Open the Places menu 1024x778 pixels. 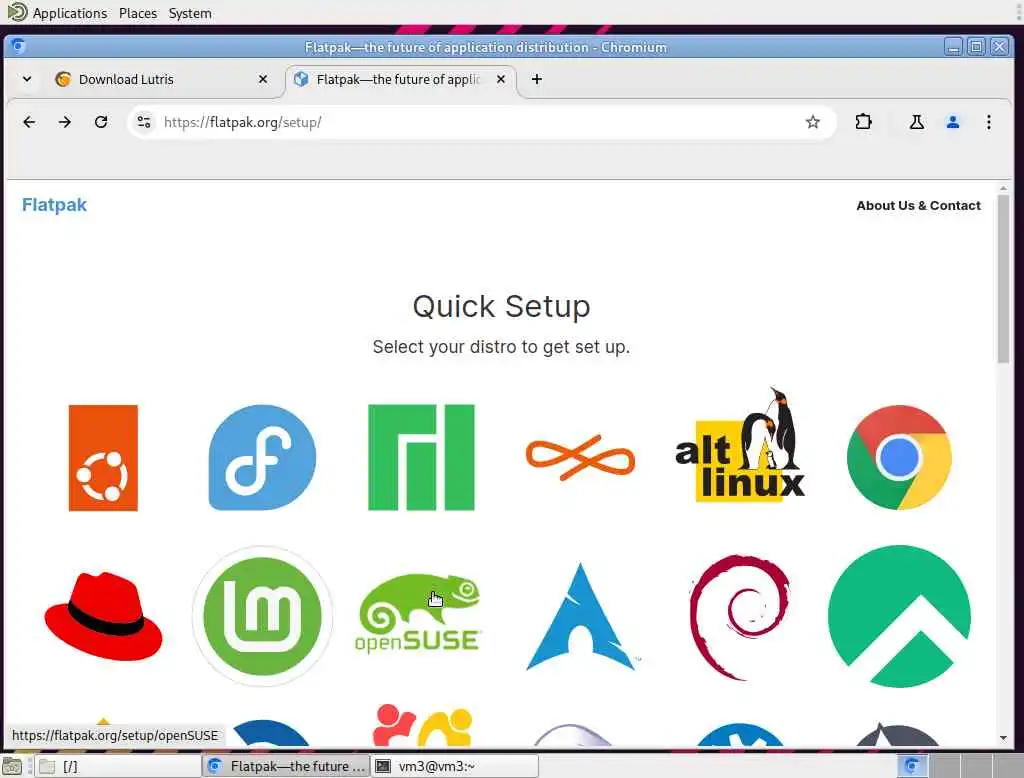click(138, 13)
